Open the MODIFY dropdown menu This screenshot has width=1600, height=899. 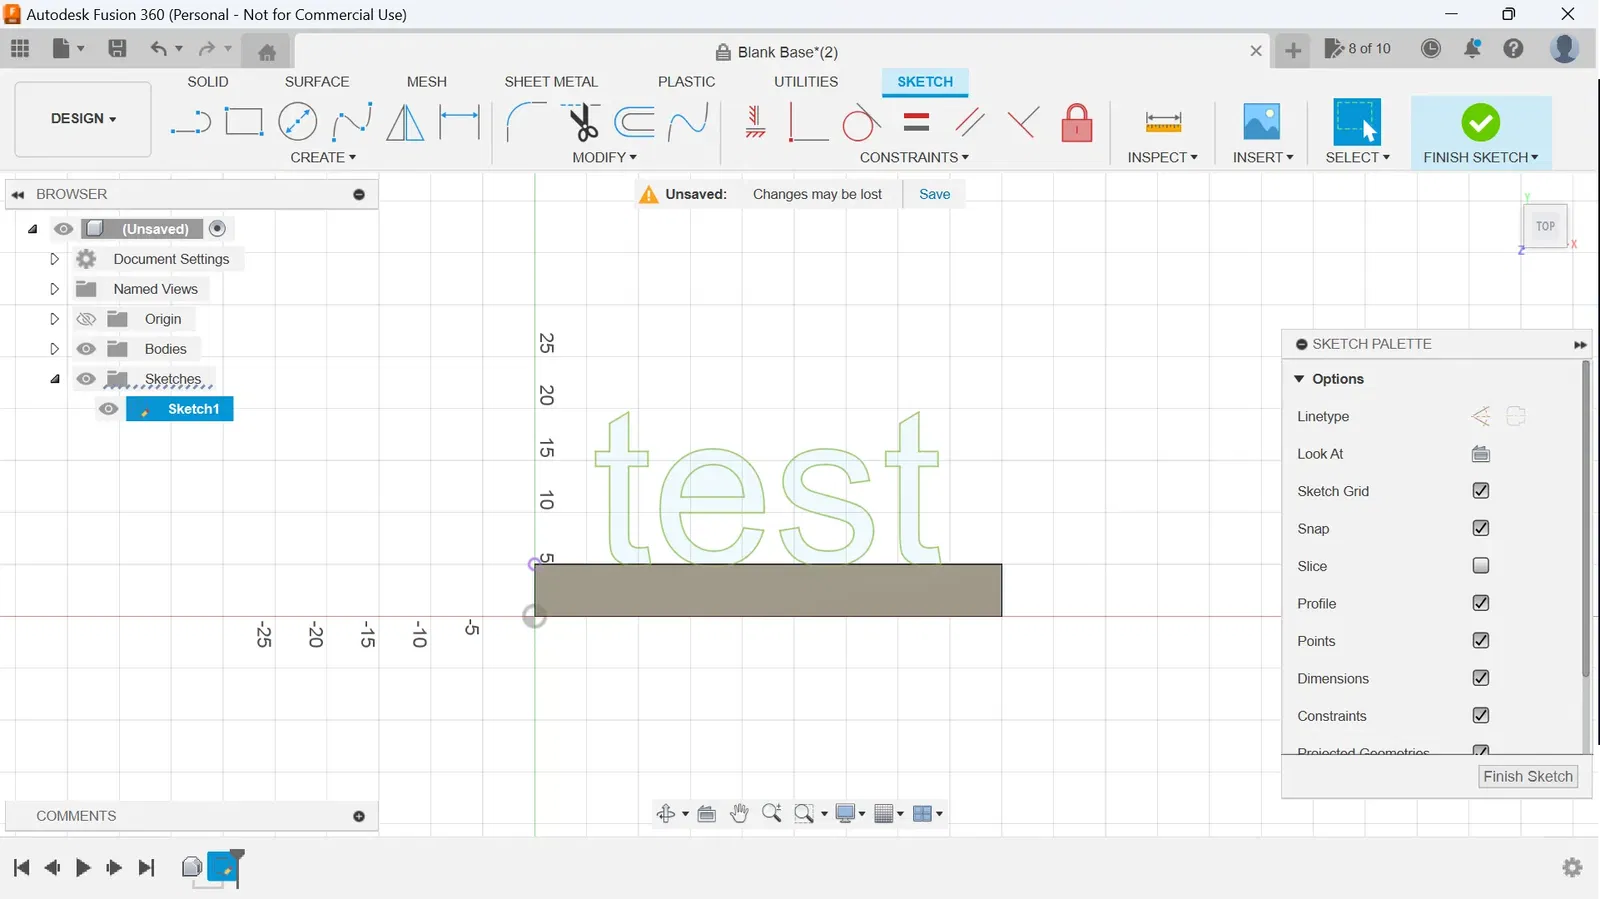[604, 157]
